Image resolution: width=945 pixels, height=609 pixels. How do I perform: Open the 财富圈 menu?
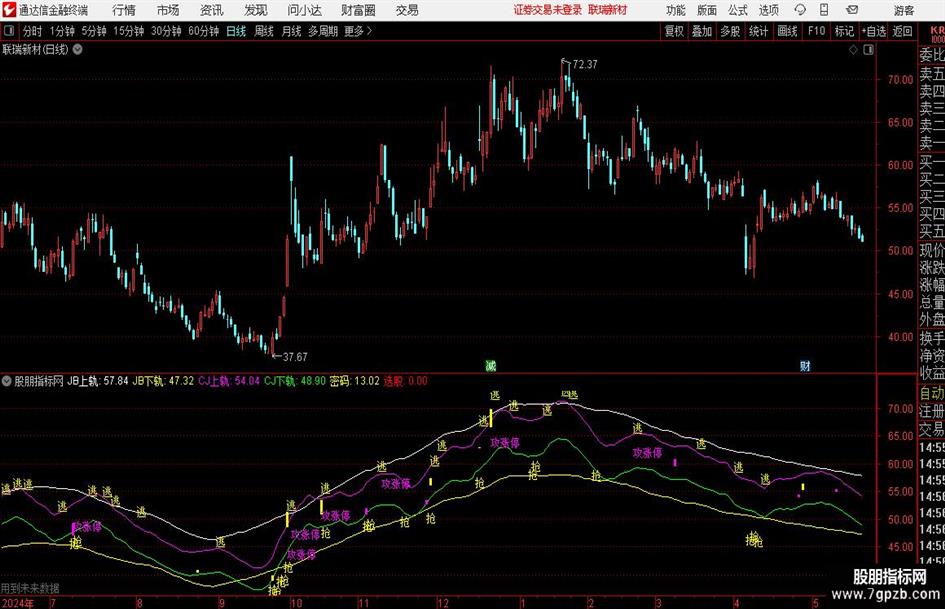tap(358, 10)
